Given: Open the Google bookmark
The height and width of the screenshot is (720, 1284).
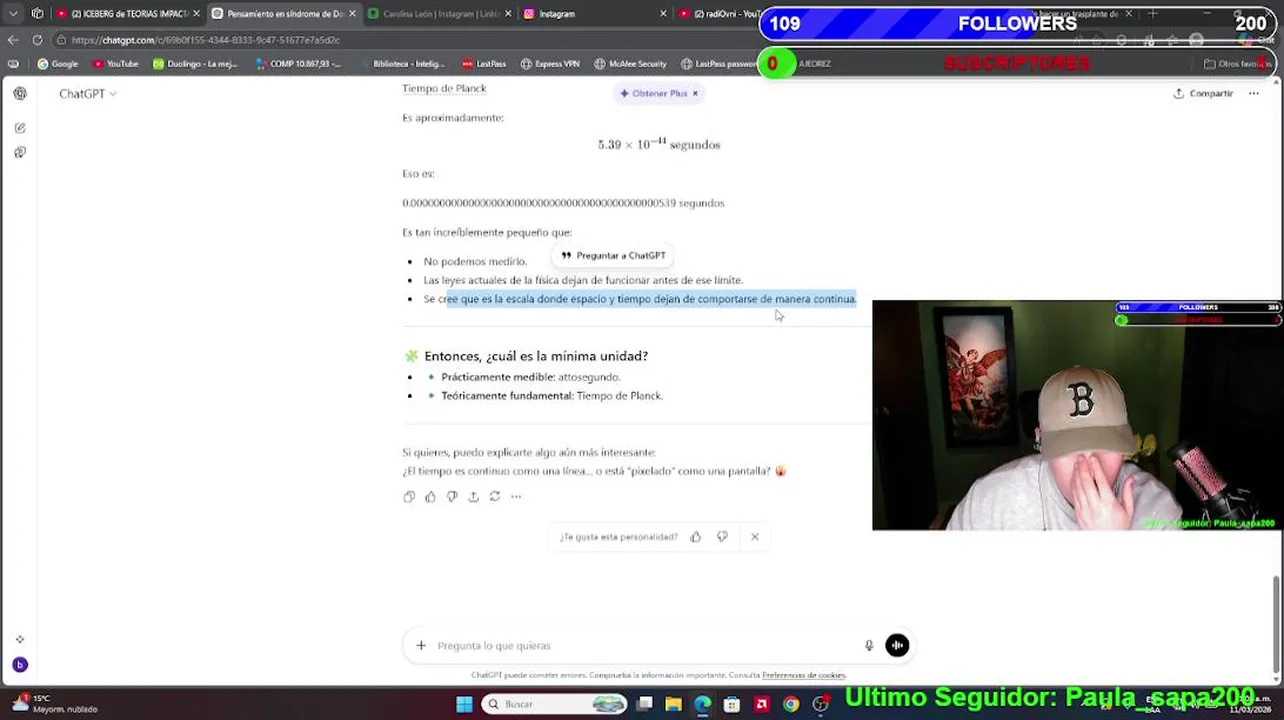Looking at the screenshot, I should click(57, 64).
